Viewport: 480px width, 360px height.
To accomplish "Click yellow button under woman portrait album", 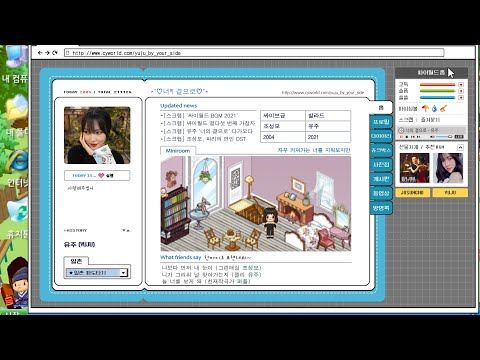I will [450, 192].
